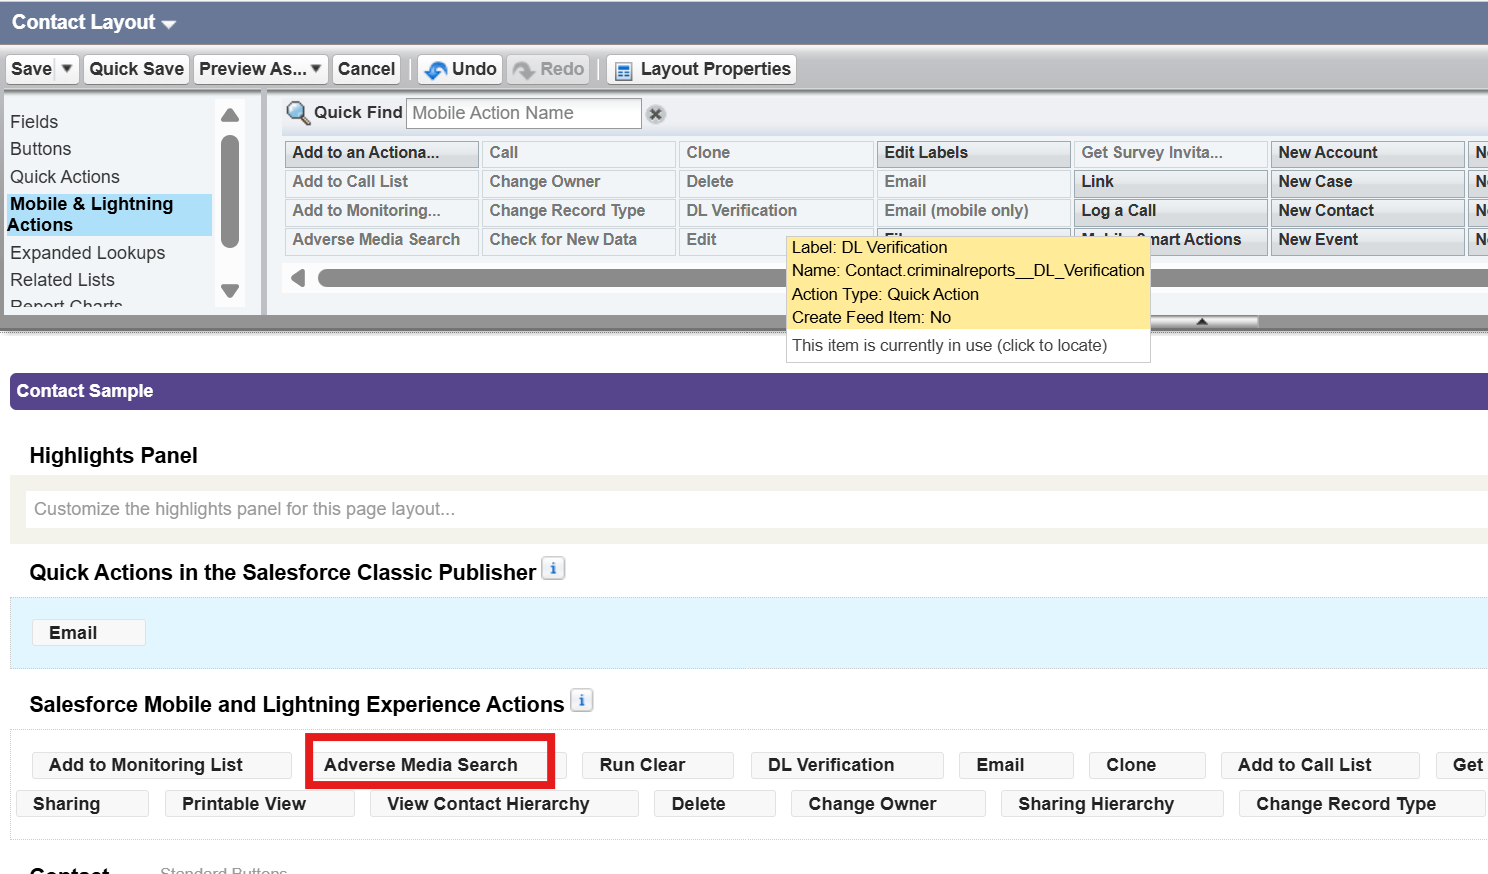The width and height of the screenshot is (1488, 874).
Task: Click the palette scroll-left arrow
Action: [x=297, y=278]
